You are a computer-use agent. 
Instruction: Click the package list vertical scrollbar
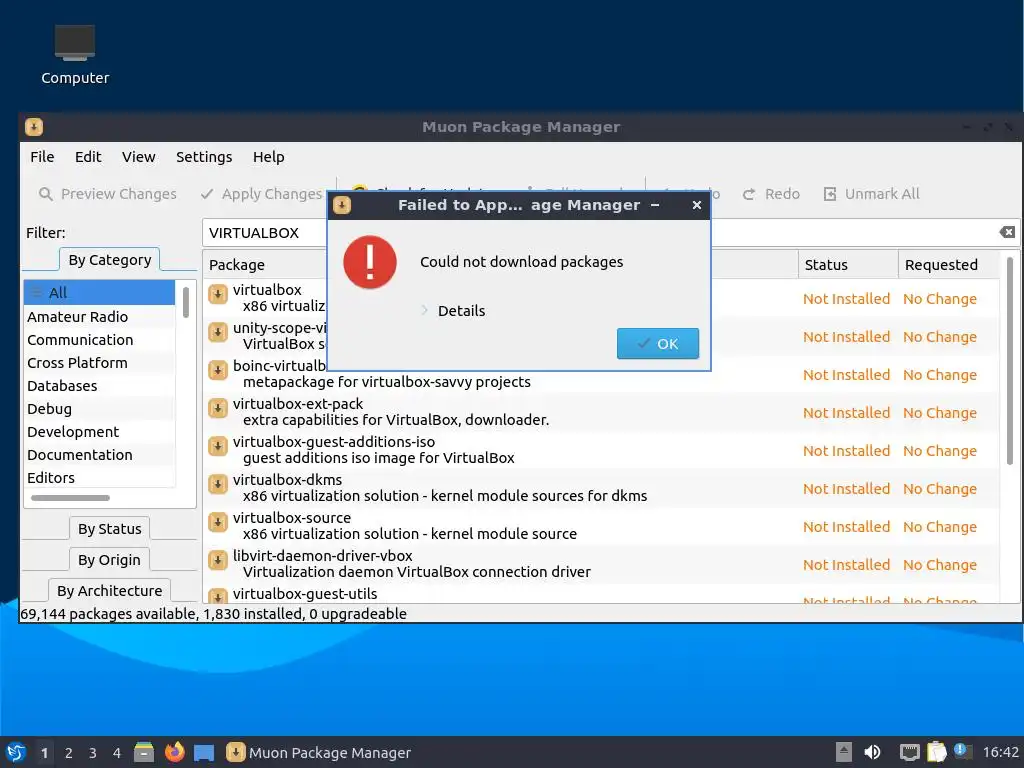[x=1010, y=361]
